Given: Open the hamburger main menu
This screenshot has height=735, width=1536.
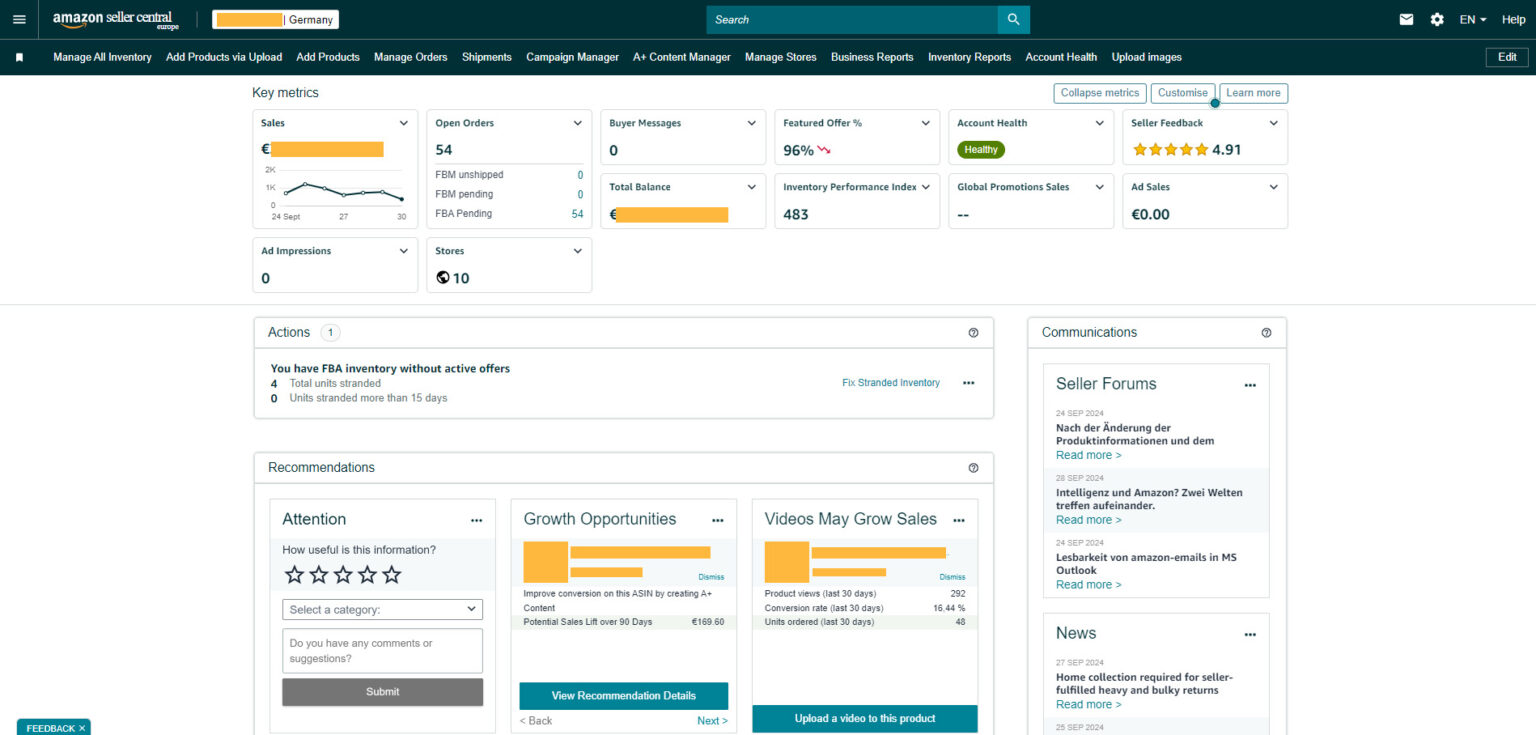Looking at the screenshot, I should click(x=19, y=19).
